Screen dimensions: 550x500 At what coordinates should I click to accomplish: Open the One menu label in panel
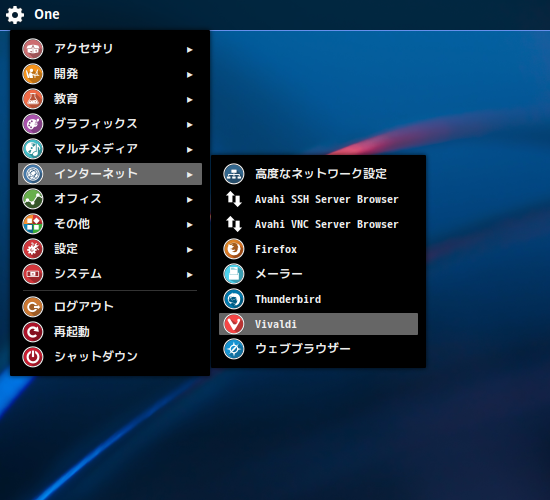click(47, 14)
